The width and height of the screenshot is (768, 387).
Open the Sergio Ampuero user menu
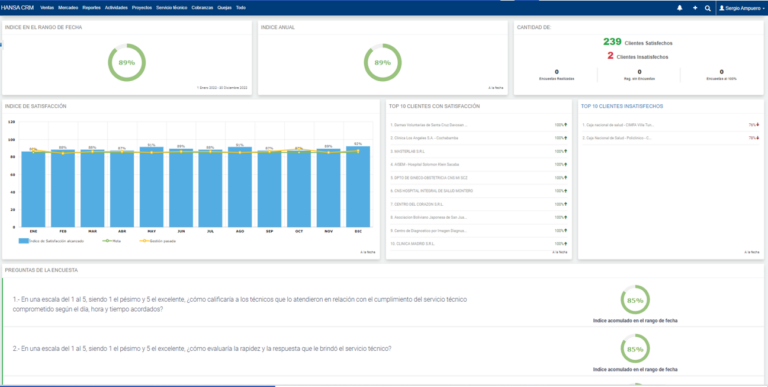pyautogui.click(x=742, y=8)
